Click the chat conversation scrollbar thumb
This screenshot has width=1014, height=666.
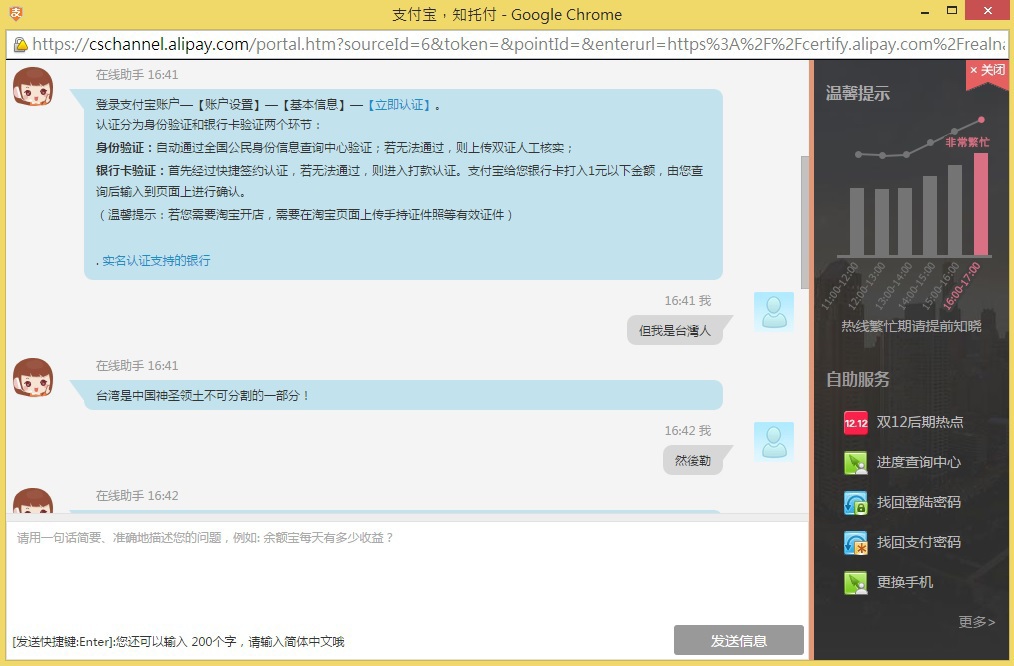click(804, 222)
